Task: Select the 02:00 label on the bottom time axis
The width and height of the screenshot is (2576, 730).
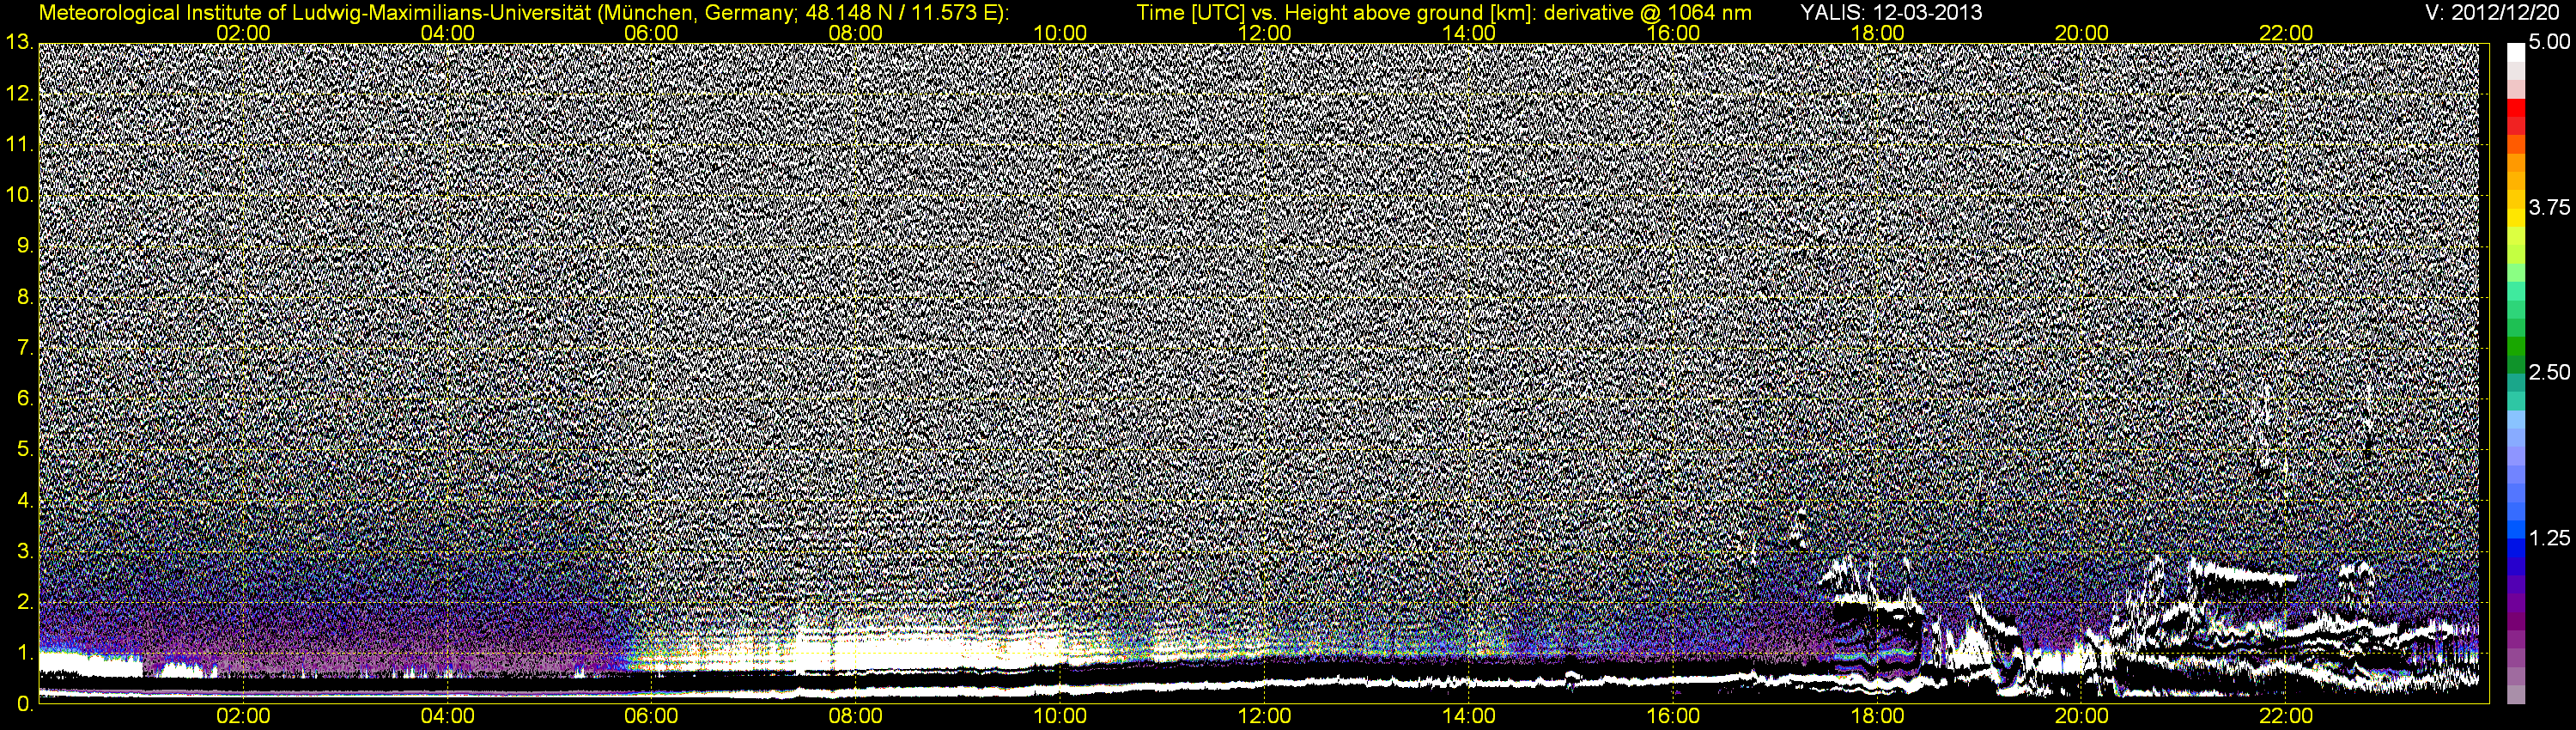Action: coord(243,717)
